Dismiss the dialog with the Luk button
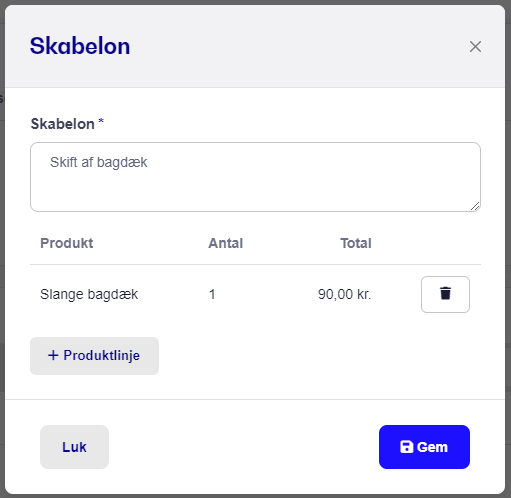 click(x=74, y=447)
